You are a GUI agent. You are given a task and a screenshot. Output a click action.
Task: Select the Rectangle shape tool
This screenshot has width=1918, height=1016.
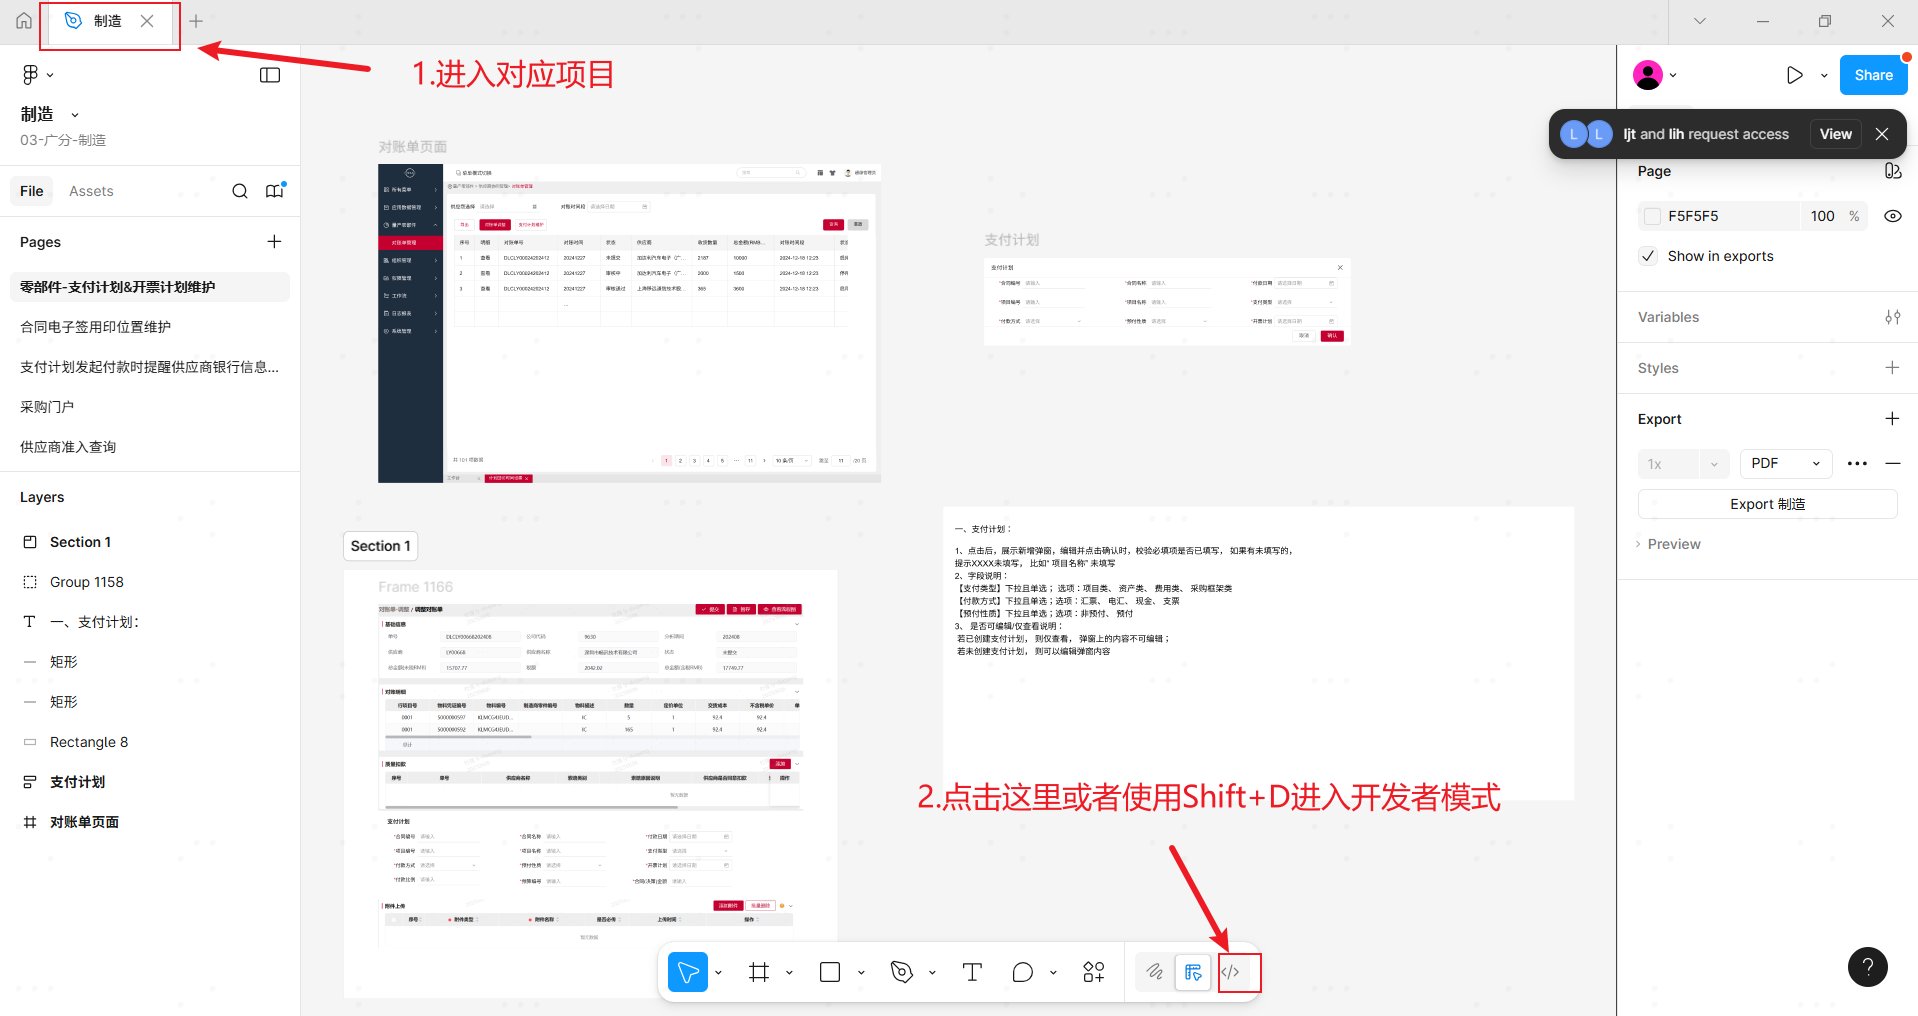pos(830,972)
